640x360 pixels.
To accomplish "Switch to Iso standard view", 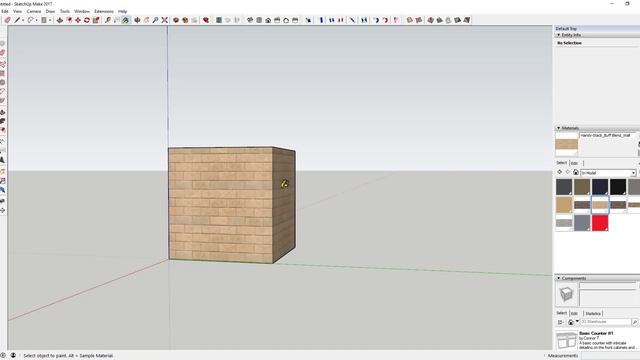I will [x=250, y=20].
